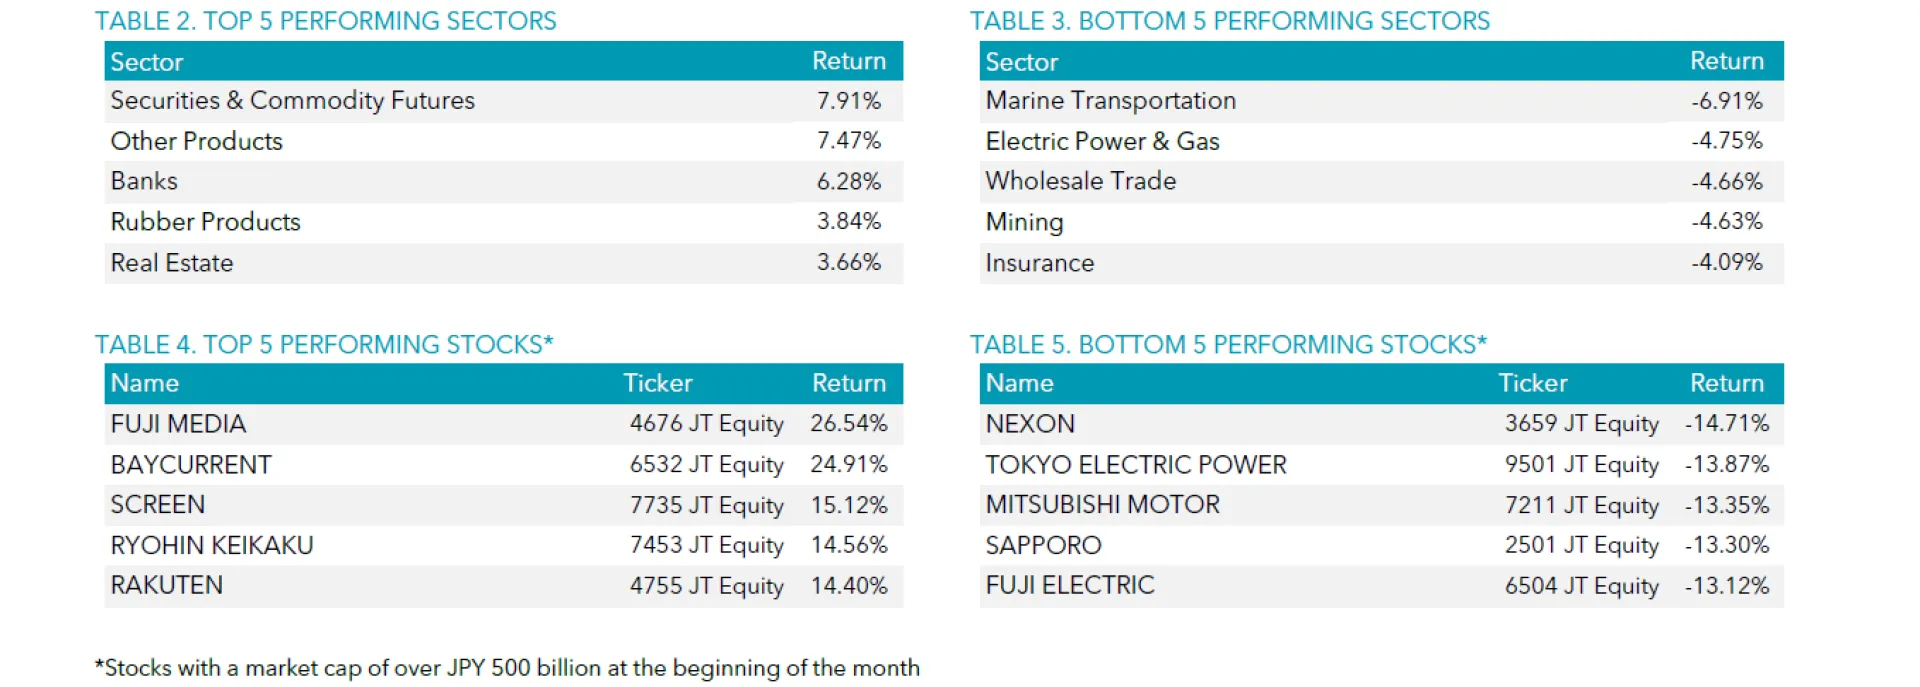Select the FUJI MEDIA stock name
Viewport: 1920px width, 687px height.
pyautogui.click(x=178, y=424)
